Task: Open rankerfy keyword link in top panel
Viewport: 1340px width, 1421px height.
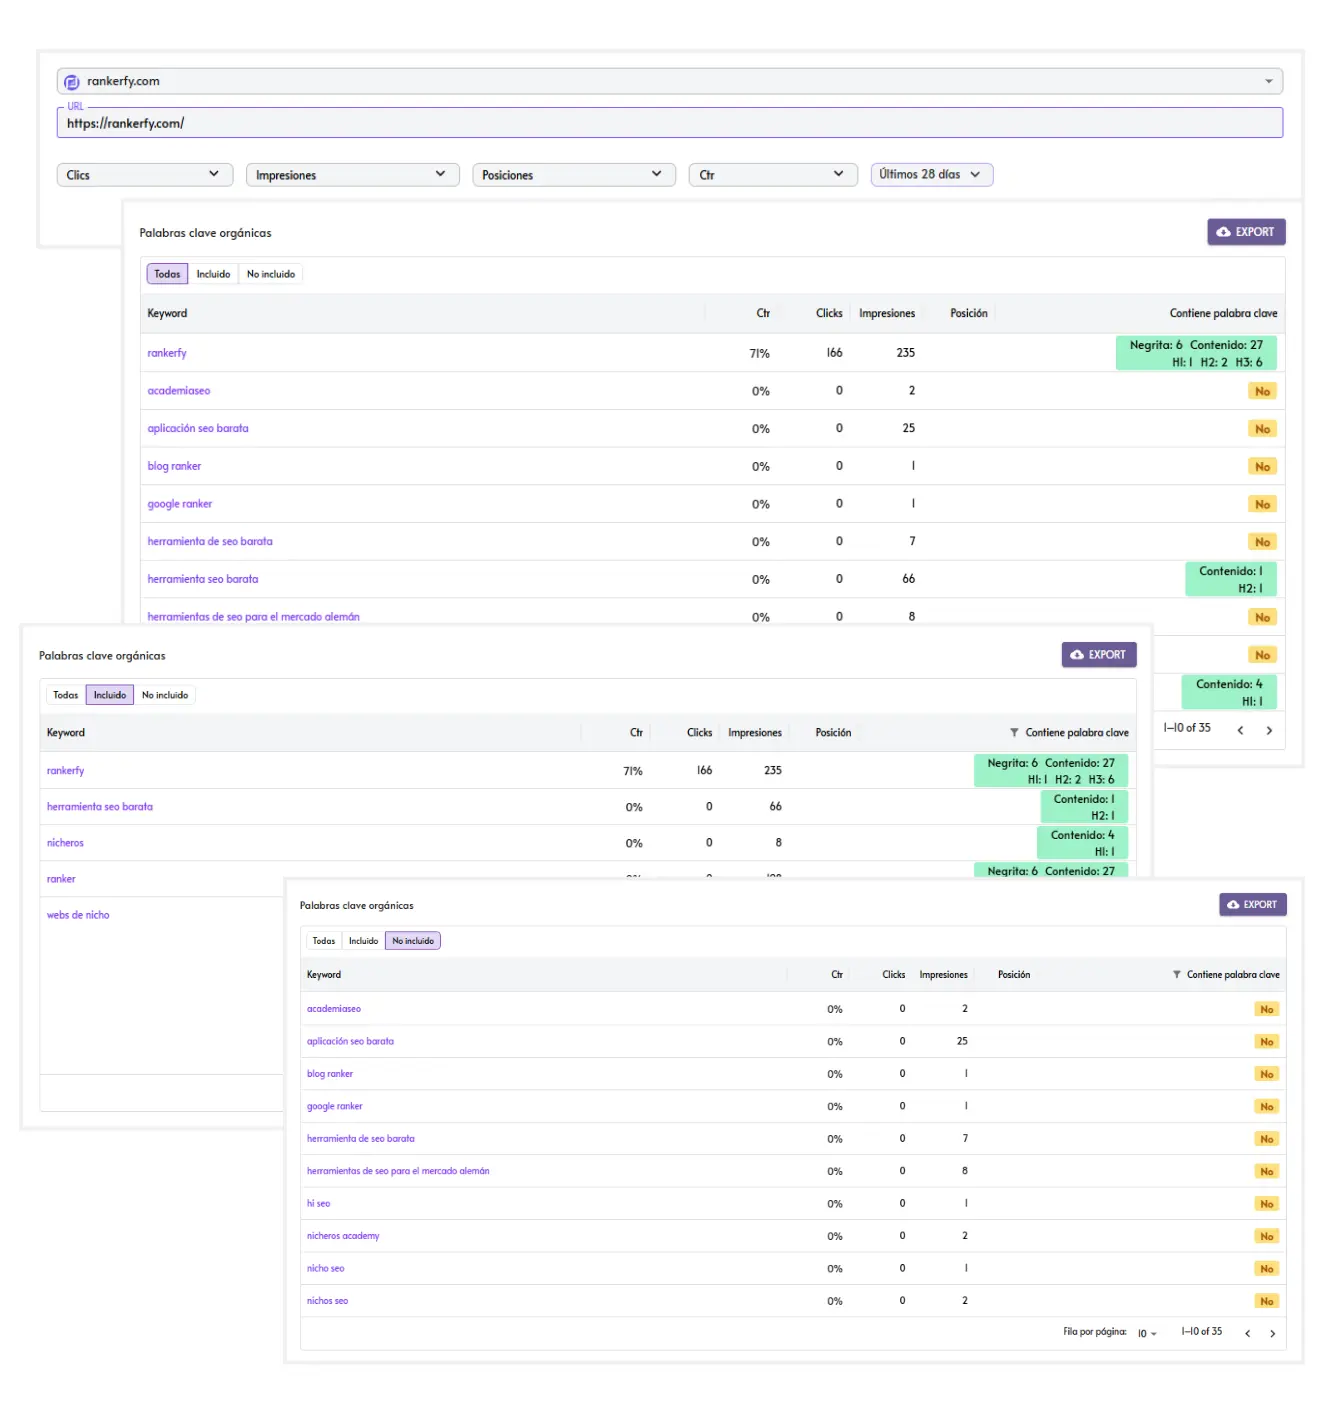Action: click(x=167, y=353)
